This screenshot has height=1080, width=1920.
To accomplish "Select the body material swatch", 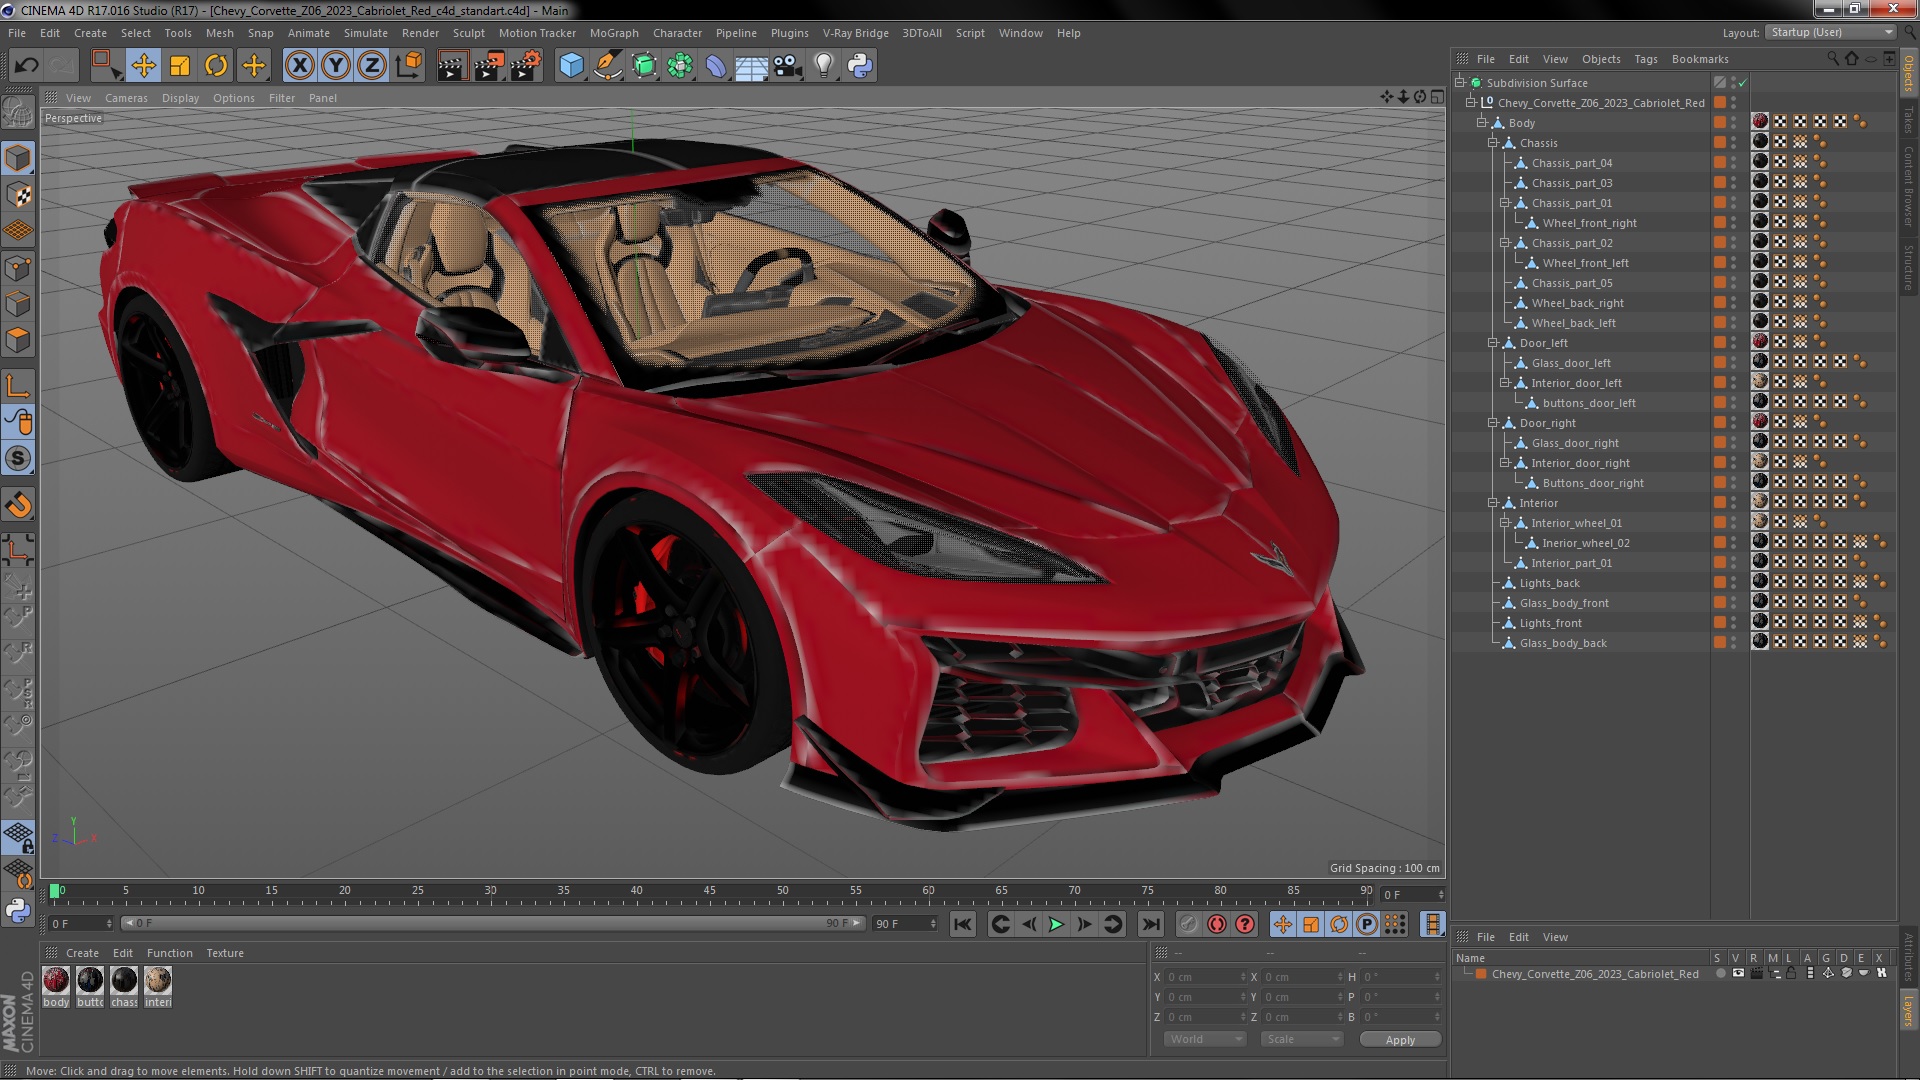I will 56,981.
